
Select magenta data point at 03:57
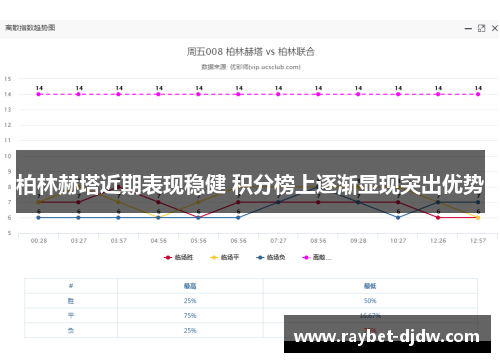118,94
